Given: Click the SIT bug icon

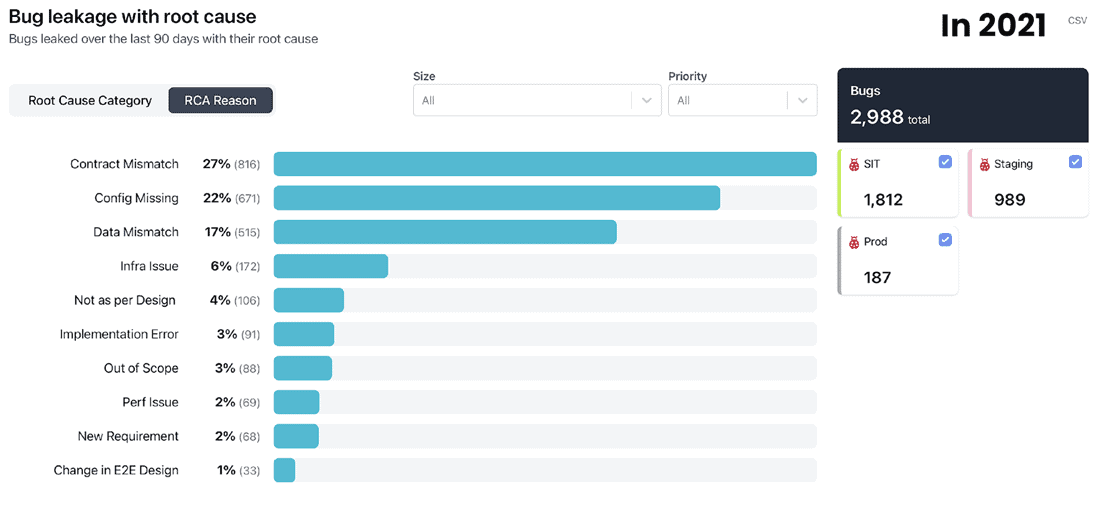Looking at the screenshot, I should [x=854, y=164].
